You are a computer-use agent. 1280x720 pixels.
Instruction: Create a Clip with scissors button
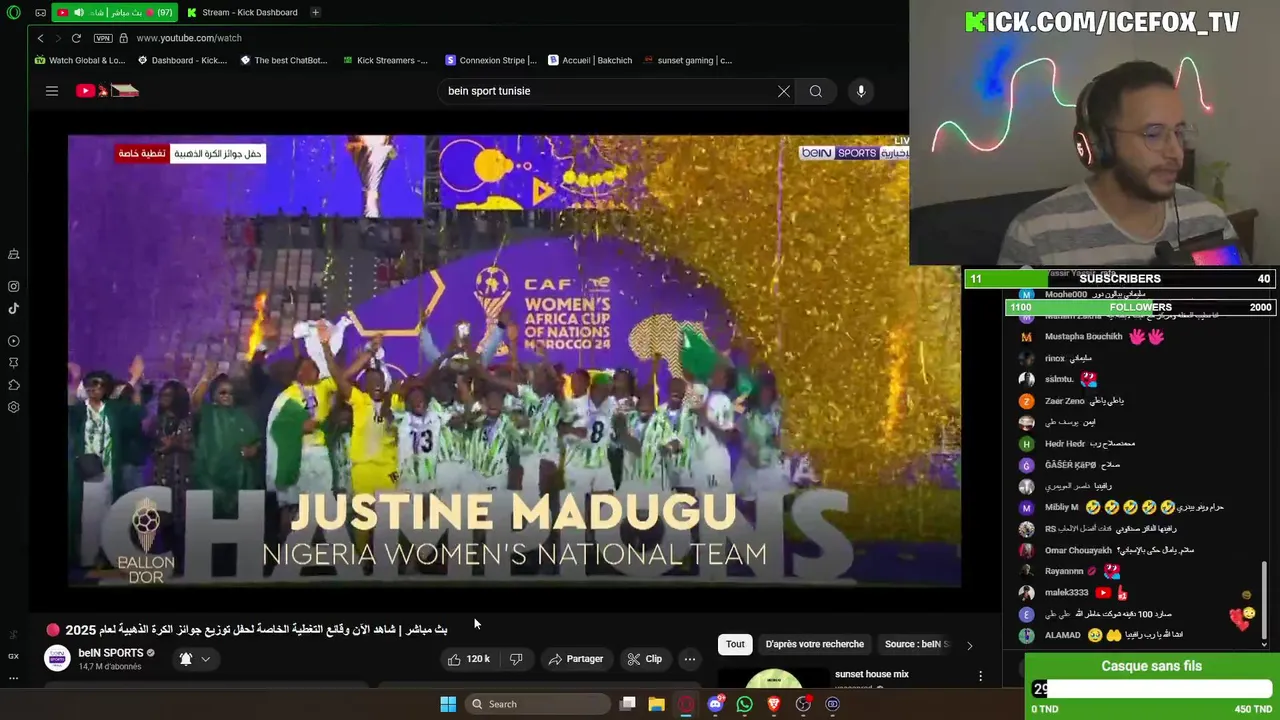click(644, 659)
